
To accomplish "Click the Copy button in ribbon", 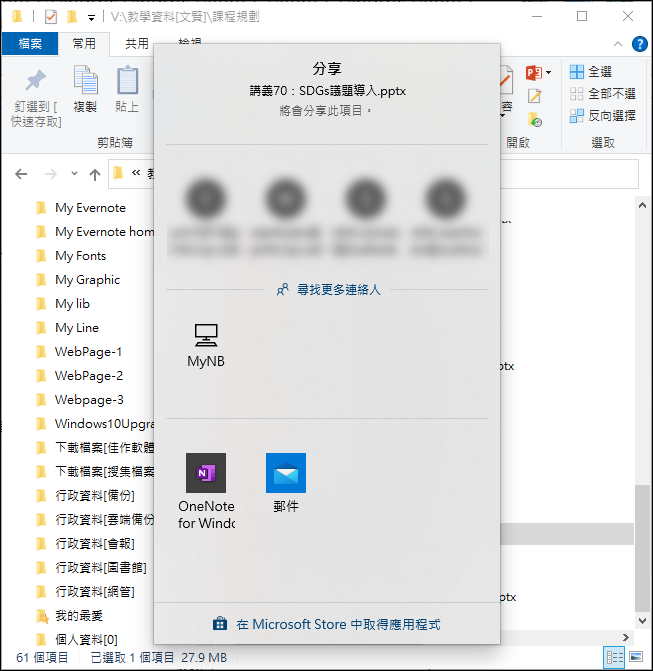I will coord(85,89).
